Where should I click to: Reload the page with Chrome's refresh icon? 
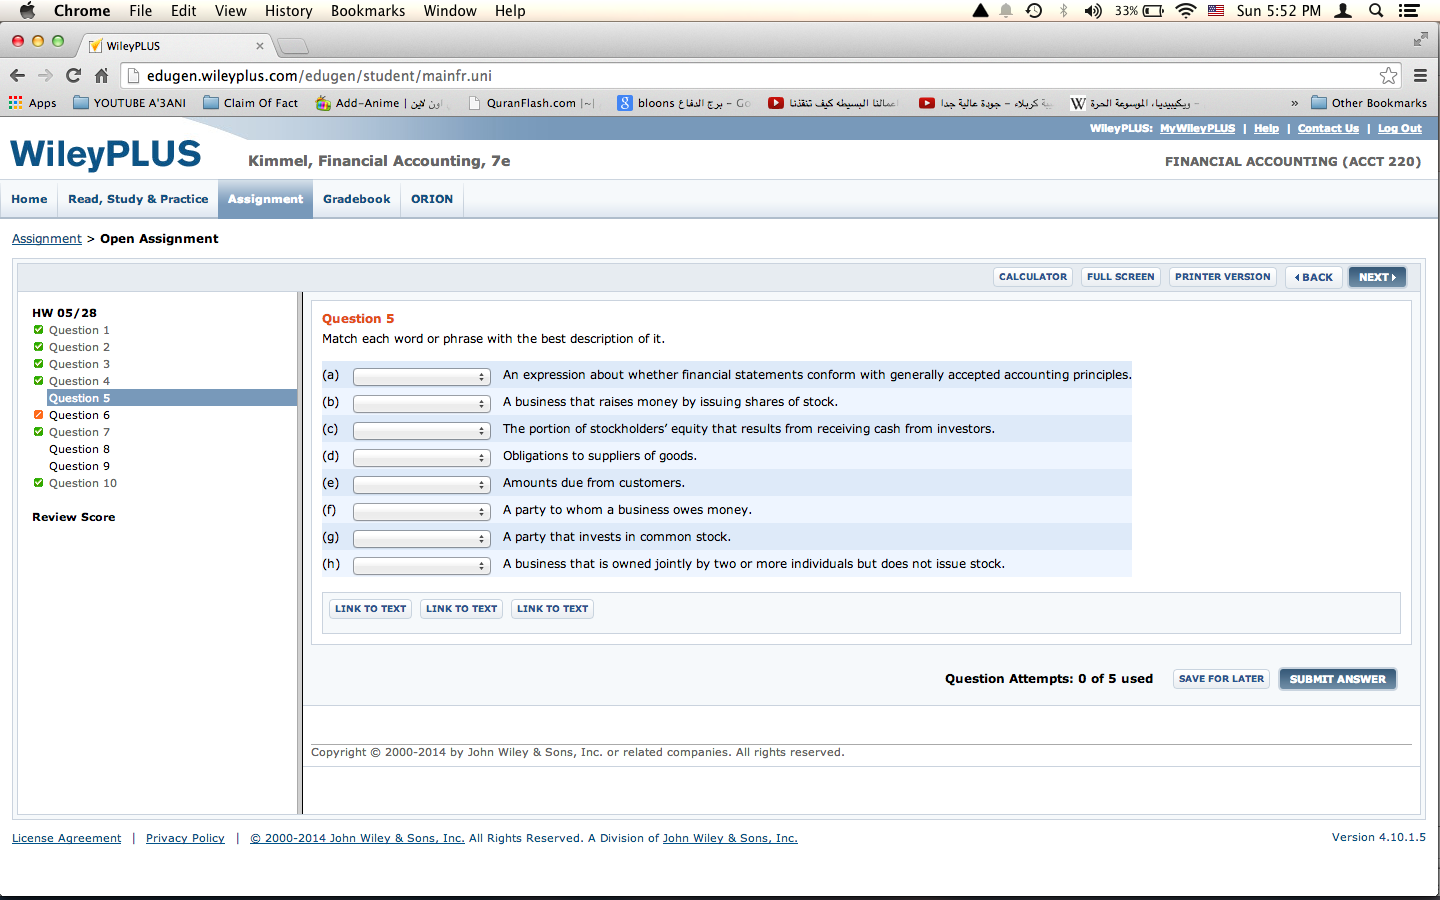(x=73, y=75)
